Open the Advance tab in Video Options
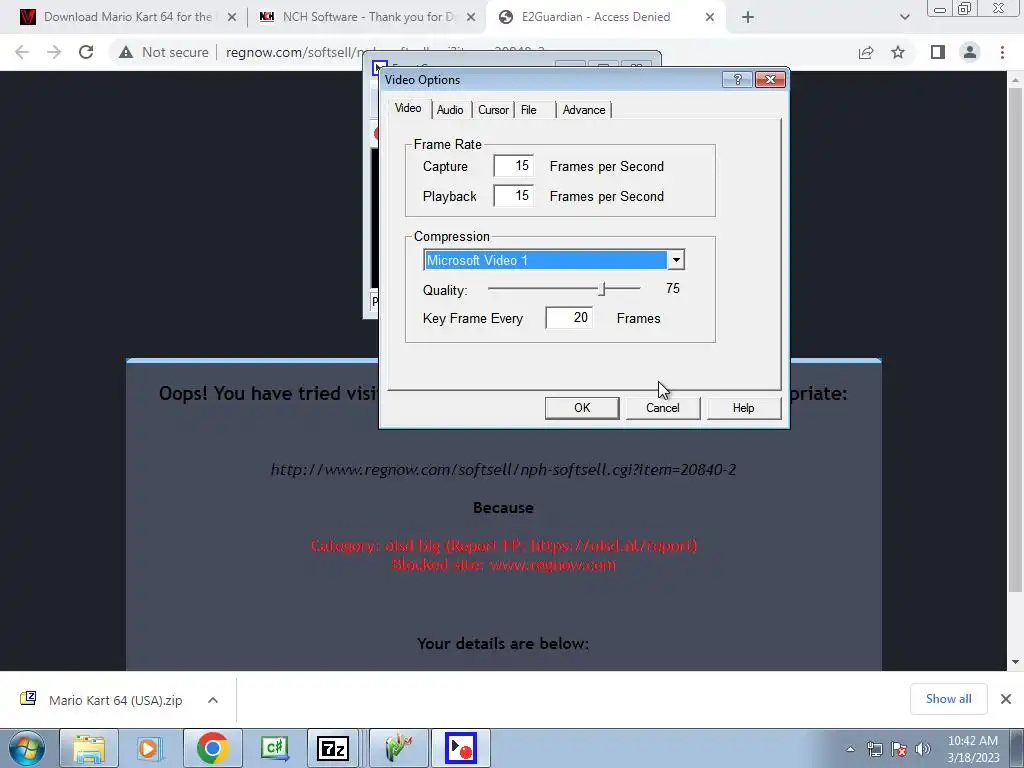The image size is (1024, 768). tap(584, 110)
